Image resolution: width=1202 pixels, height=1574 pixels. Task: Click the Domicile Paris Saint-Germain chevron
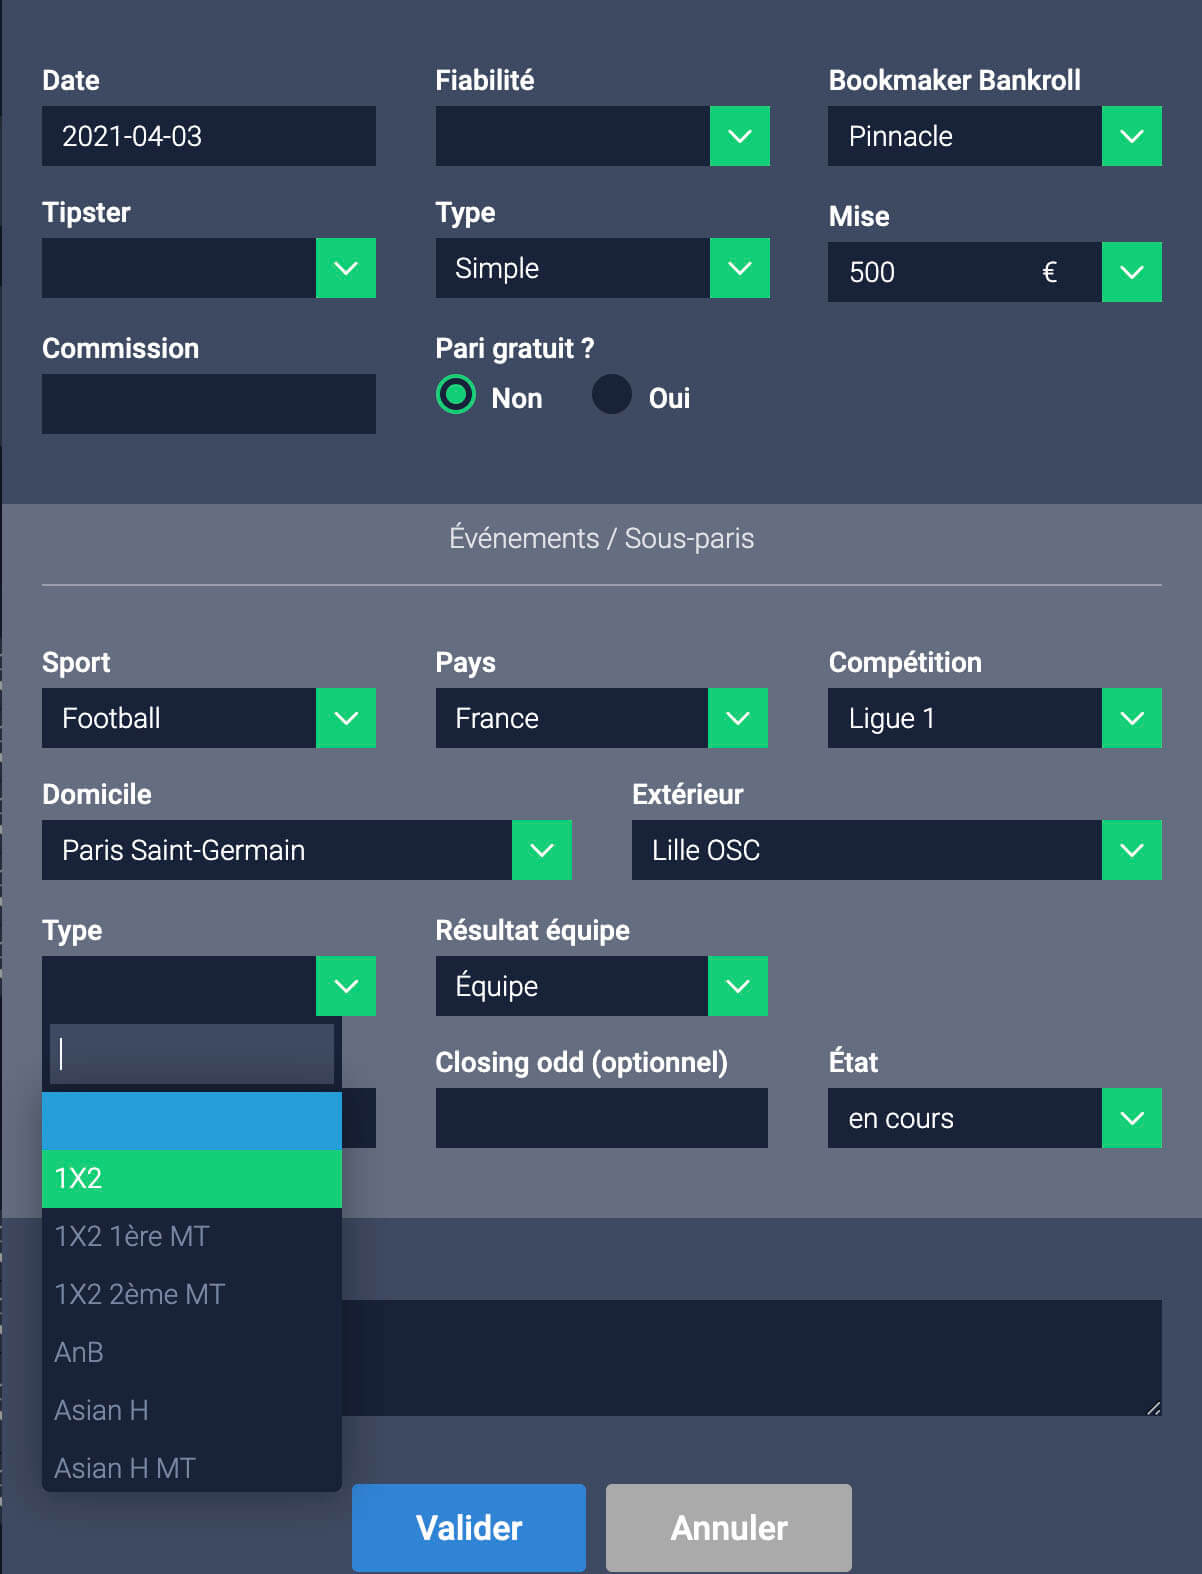(x=542, y=850)
